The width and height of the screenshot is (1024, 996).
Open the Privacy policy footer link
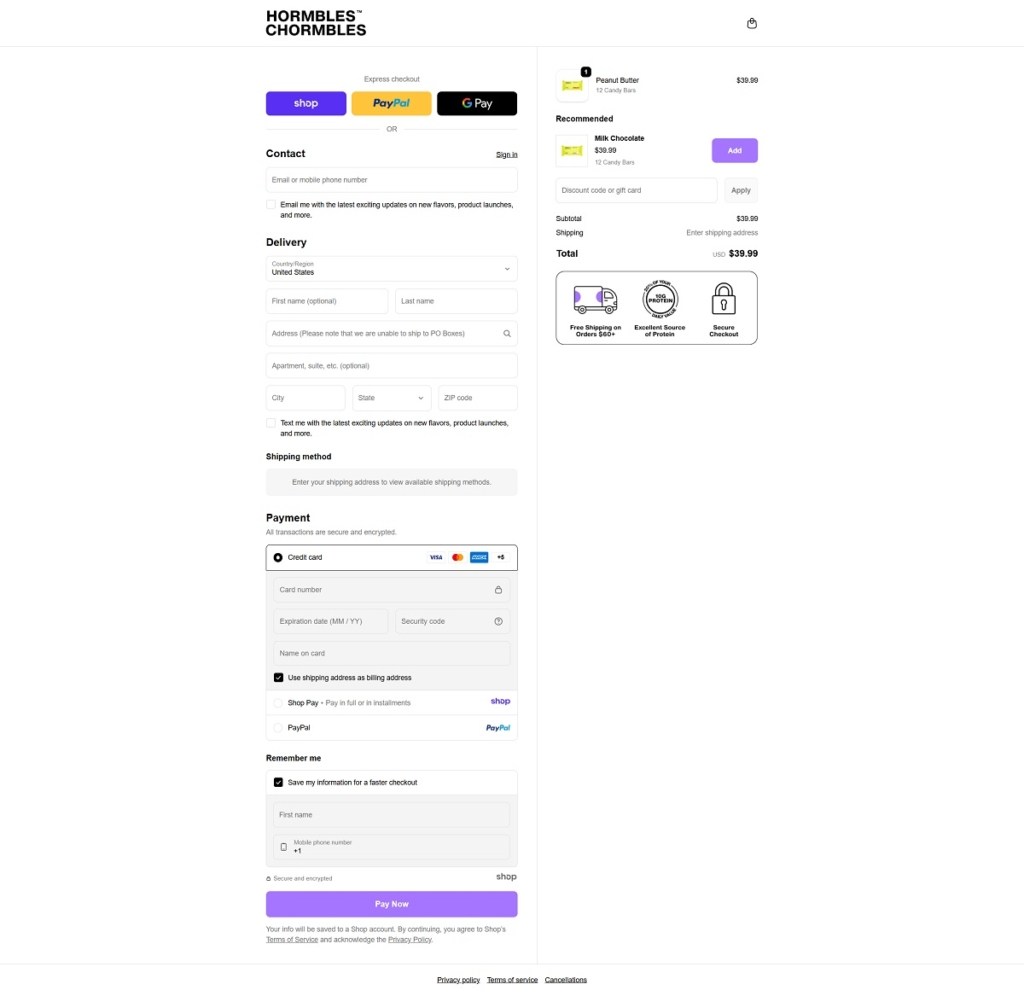[458, 980]
